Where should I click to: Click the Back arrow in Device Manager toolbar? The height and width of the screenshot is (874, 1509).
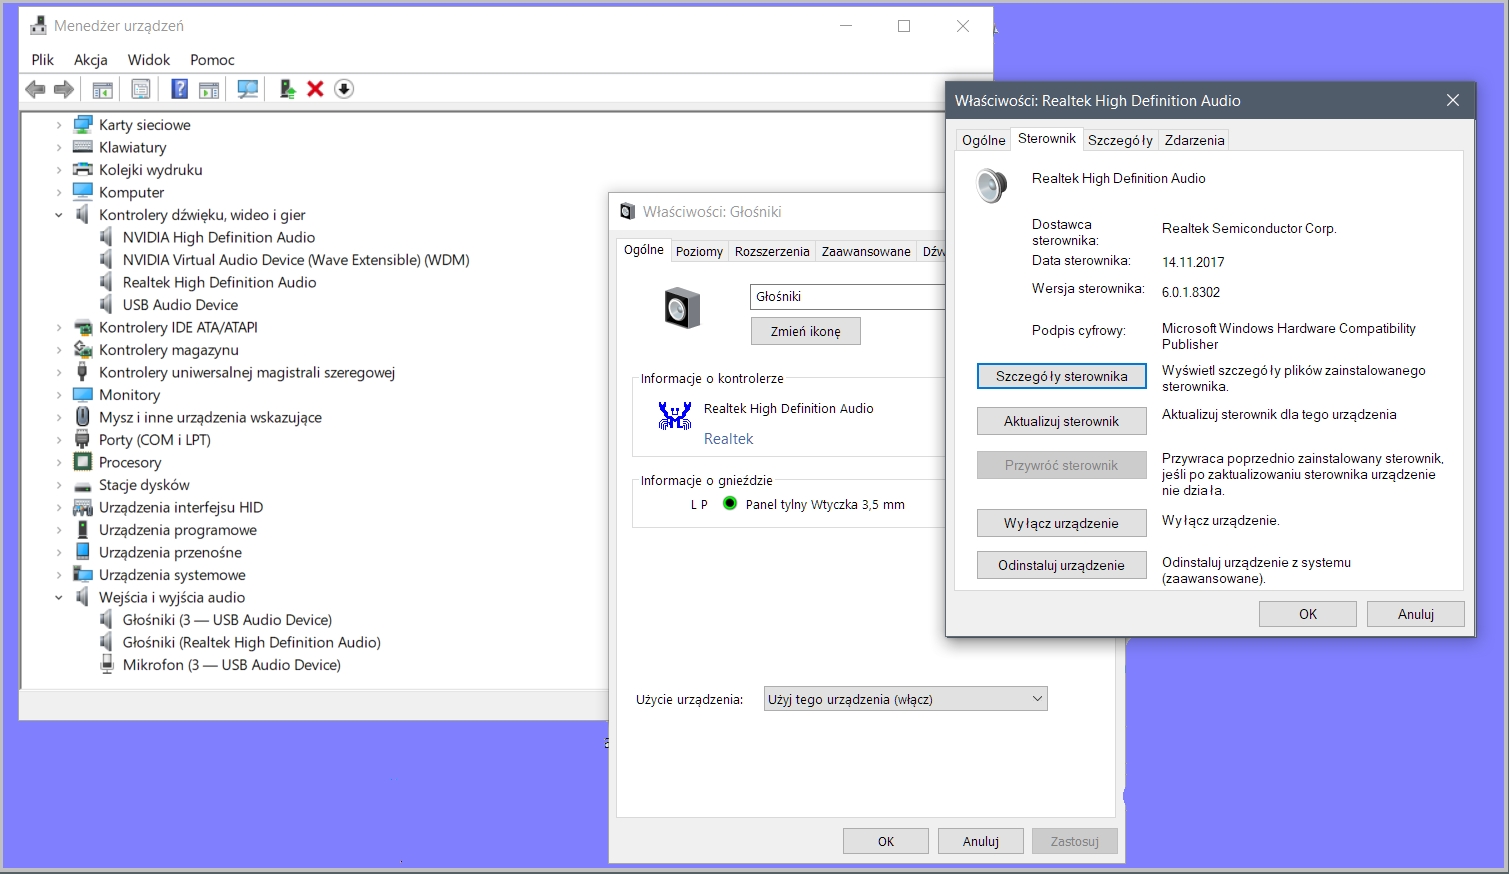pyautogui.click(x=35, y=89)
